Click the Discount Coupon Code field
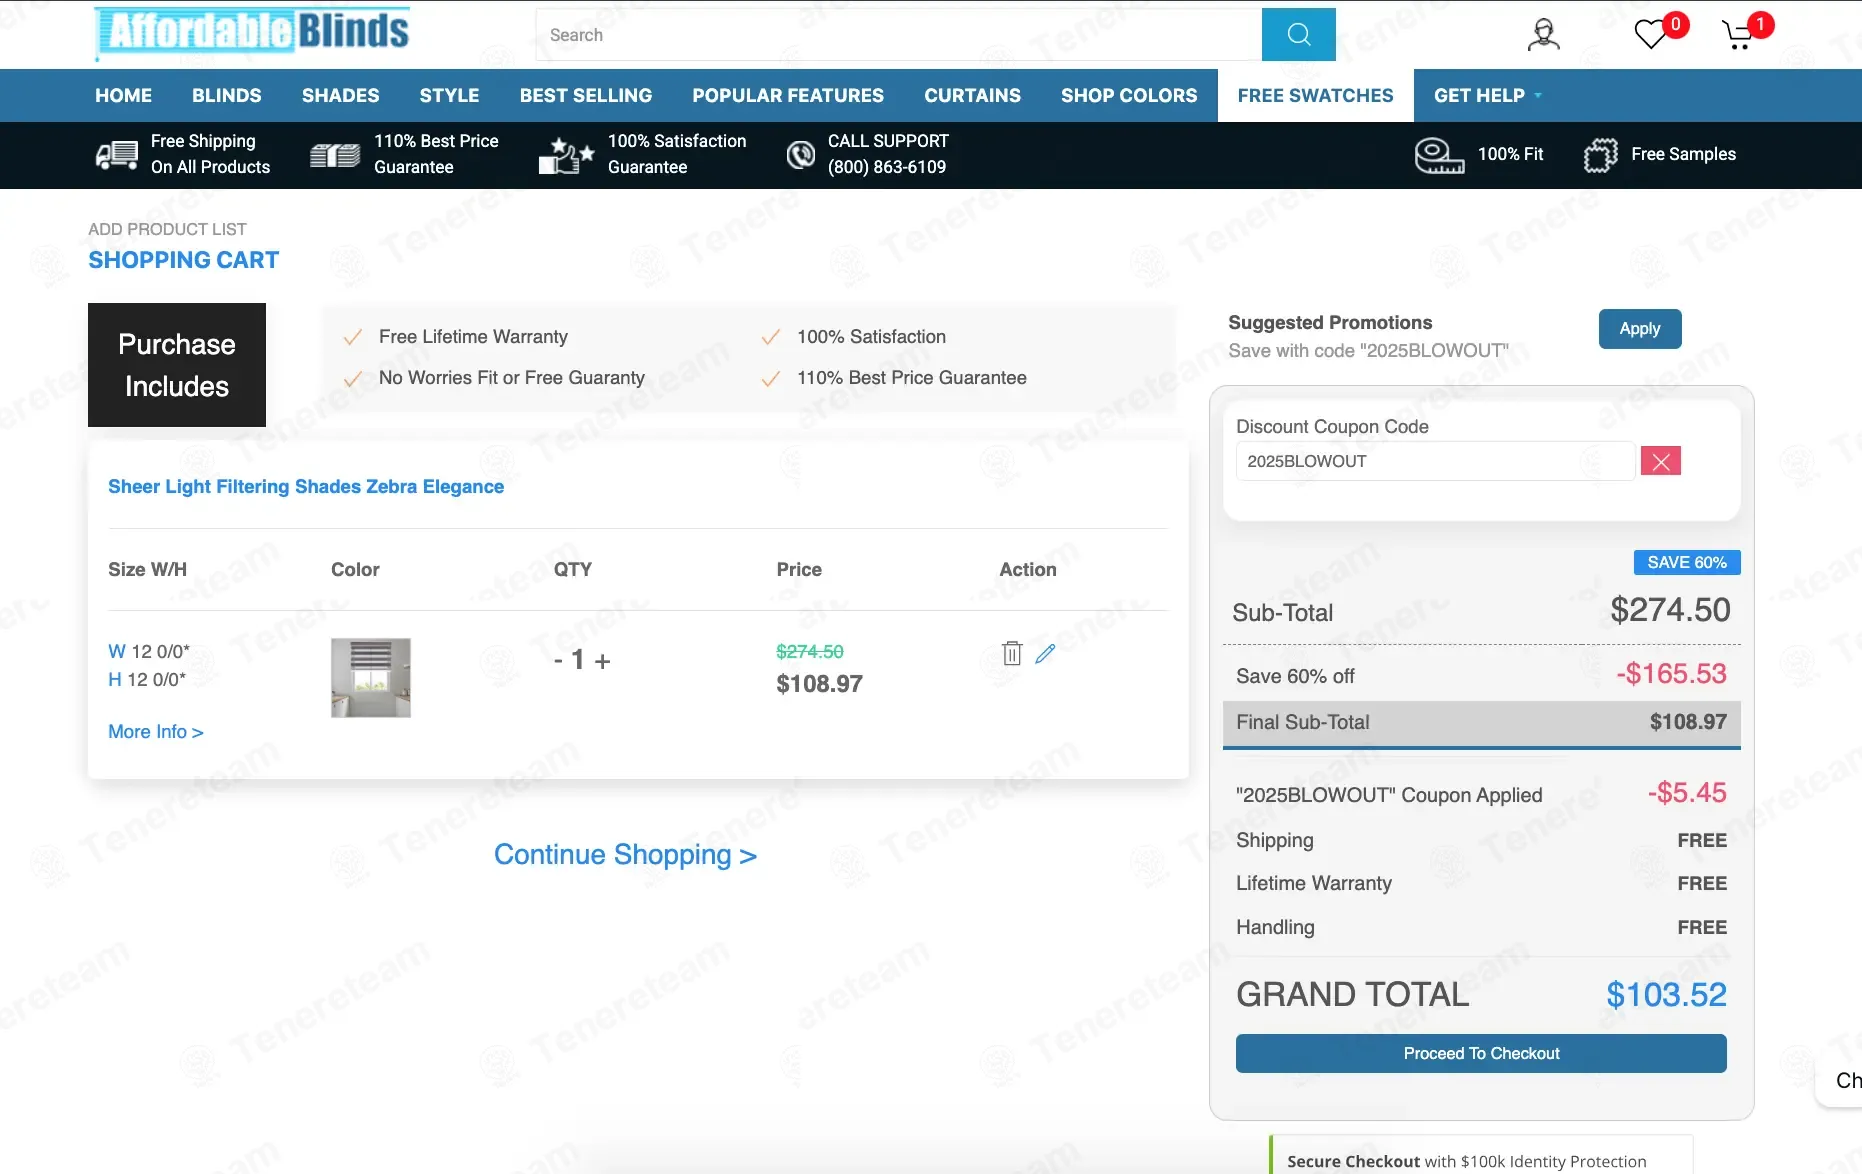 1435,461
